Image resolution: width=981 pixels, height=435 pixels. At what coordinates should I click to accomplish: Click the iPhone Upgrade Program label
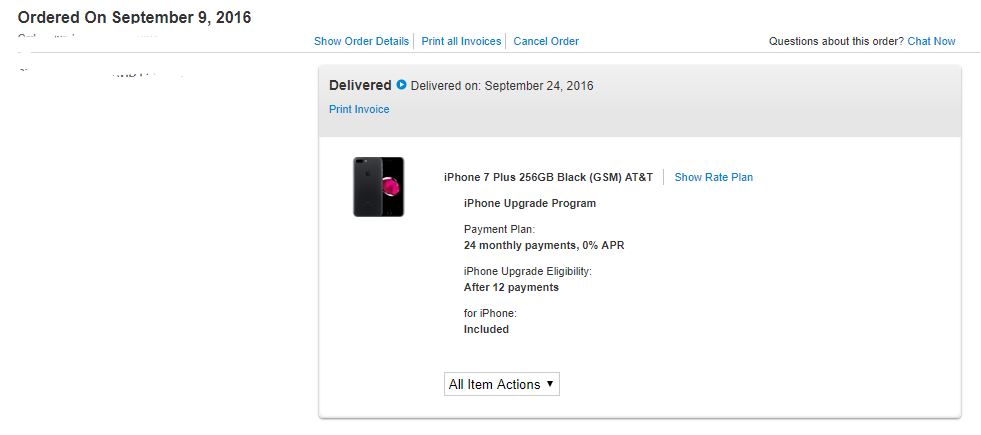coord(530,203)
